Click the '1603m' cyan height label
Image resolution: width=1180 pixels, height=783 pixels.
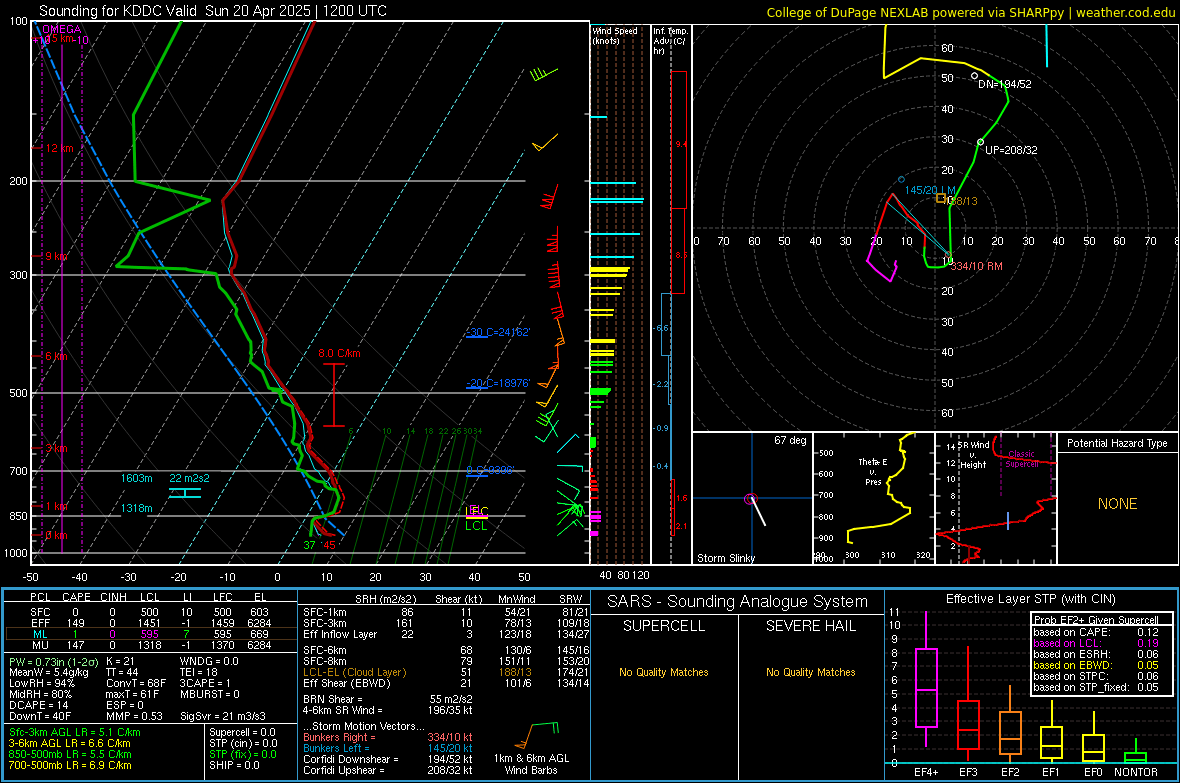pyautogui.click(x=137, y=478)
